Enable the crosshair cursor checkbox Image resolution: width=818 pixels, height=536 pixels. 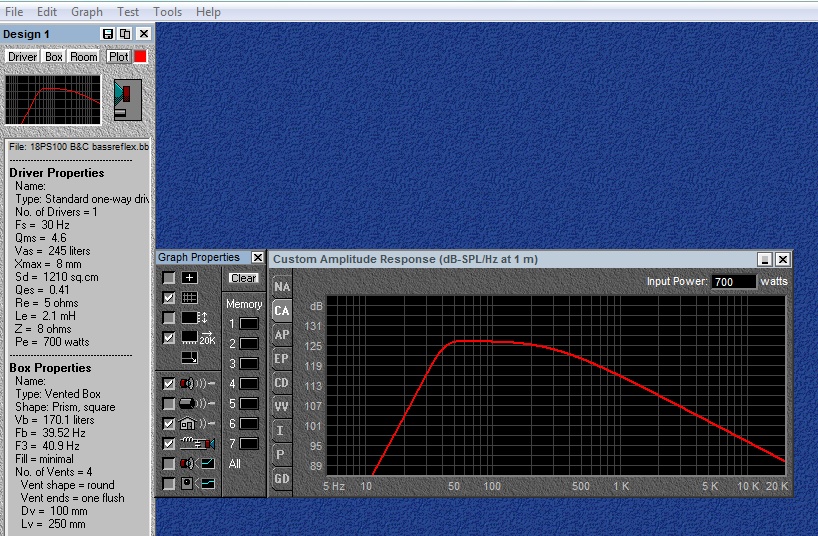pos(169,278)
